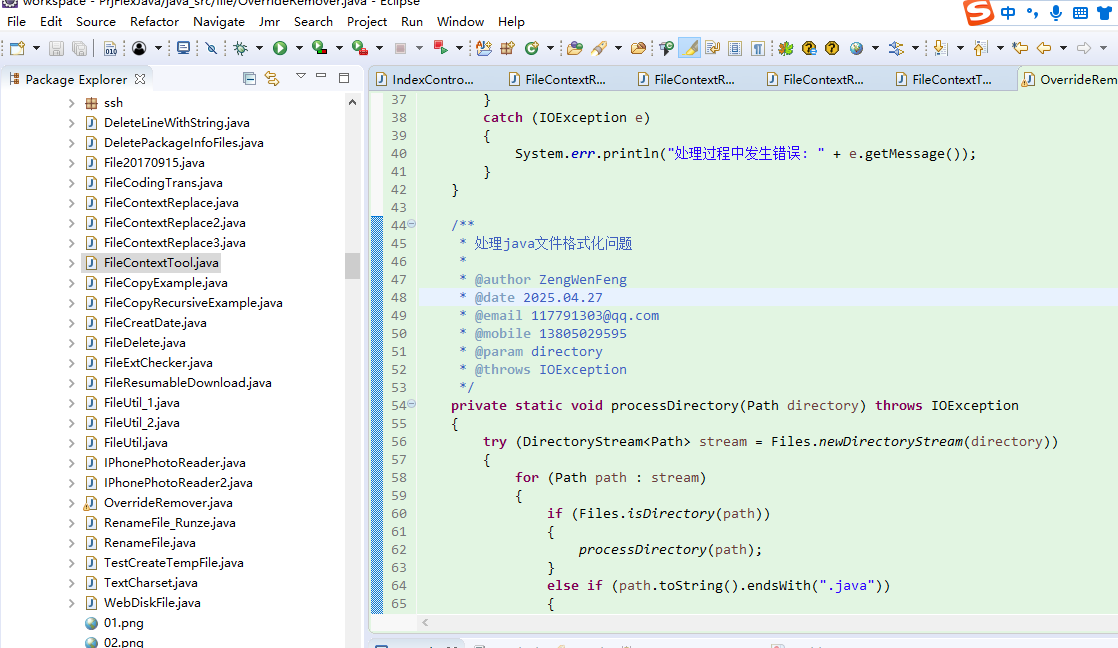Open the Run button dropdown arrow
1118x648 pixels.
[x=299, y=48]
